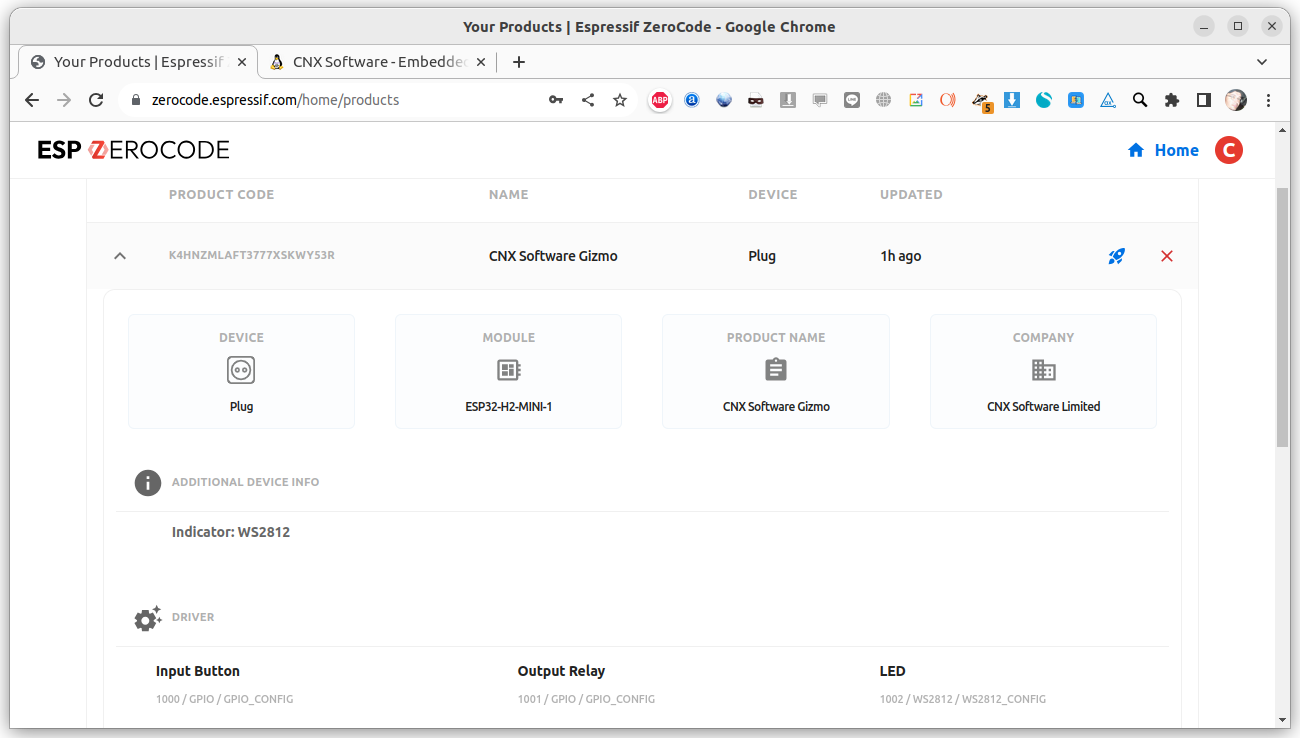This screenshot has width=1300, height=738.
Task: Open a new browser tab
Action: pyautogui.click(x=518, y=62)
